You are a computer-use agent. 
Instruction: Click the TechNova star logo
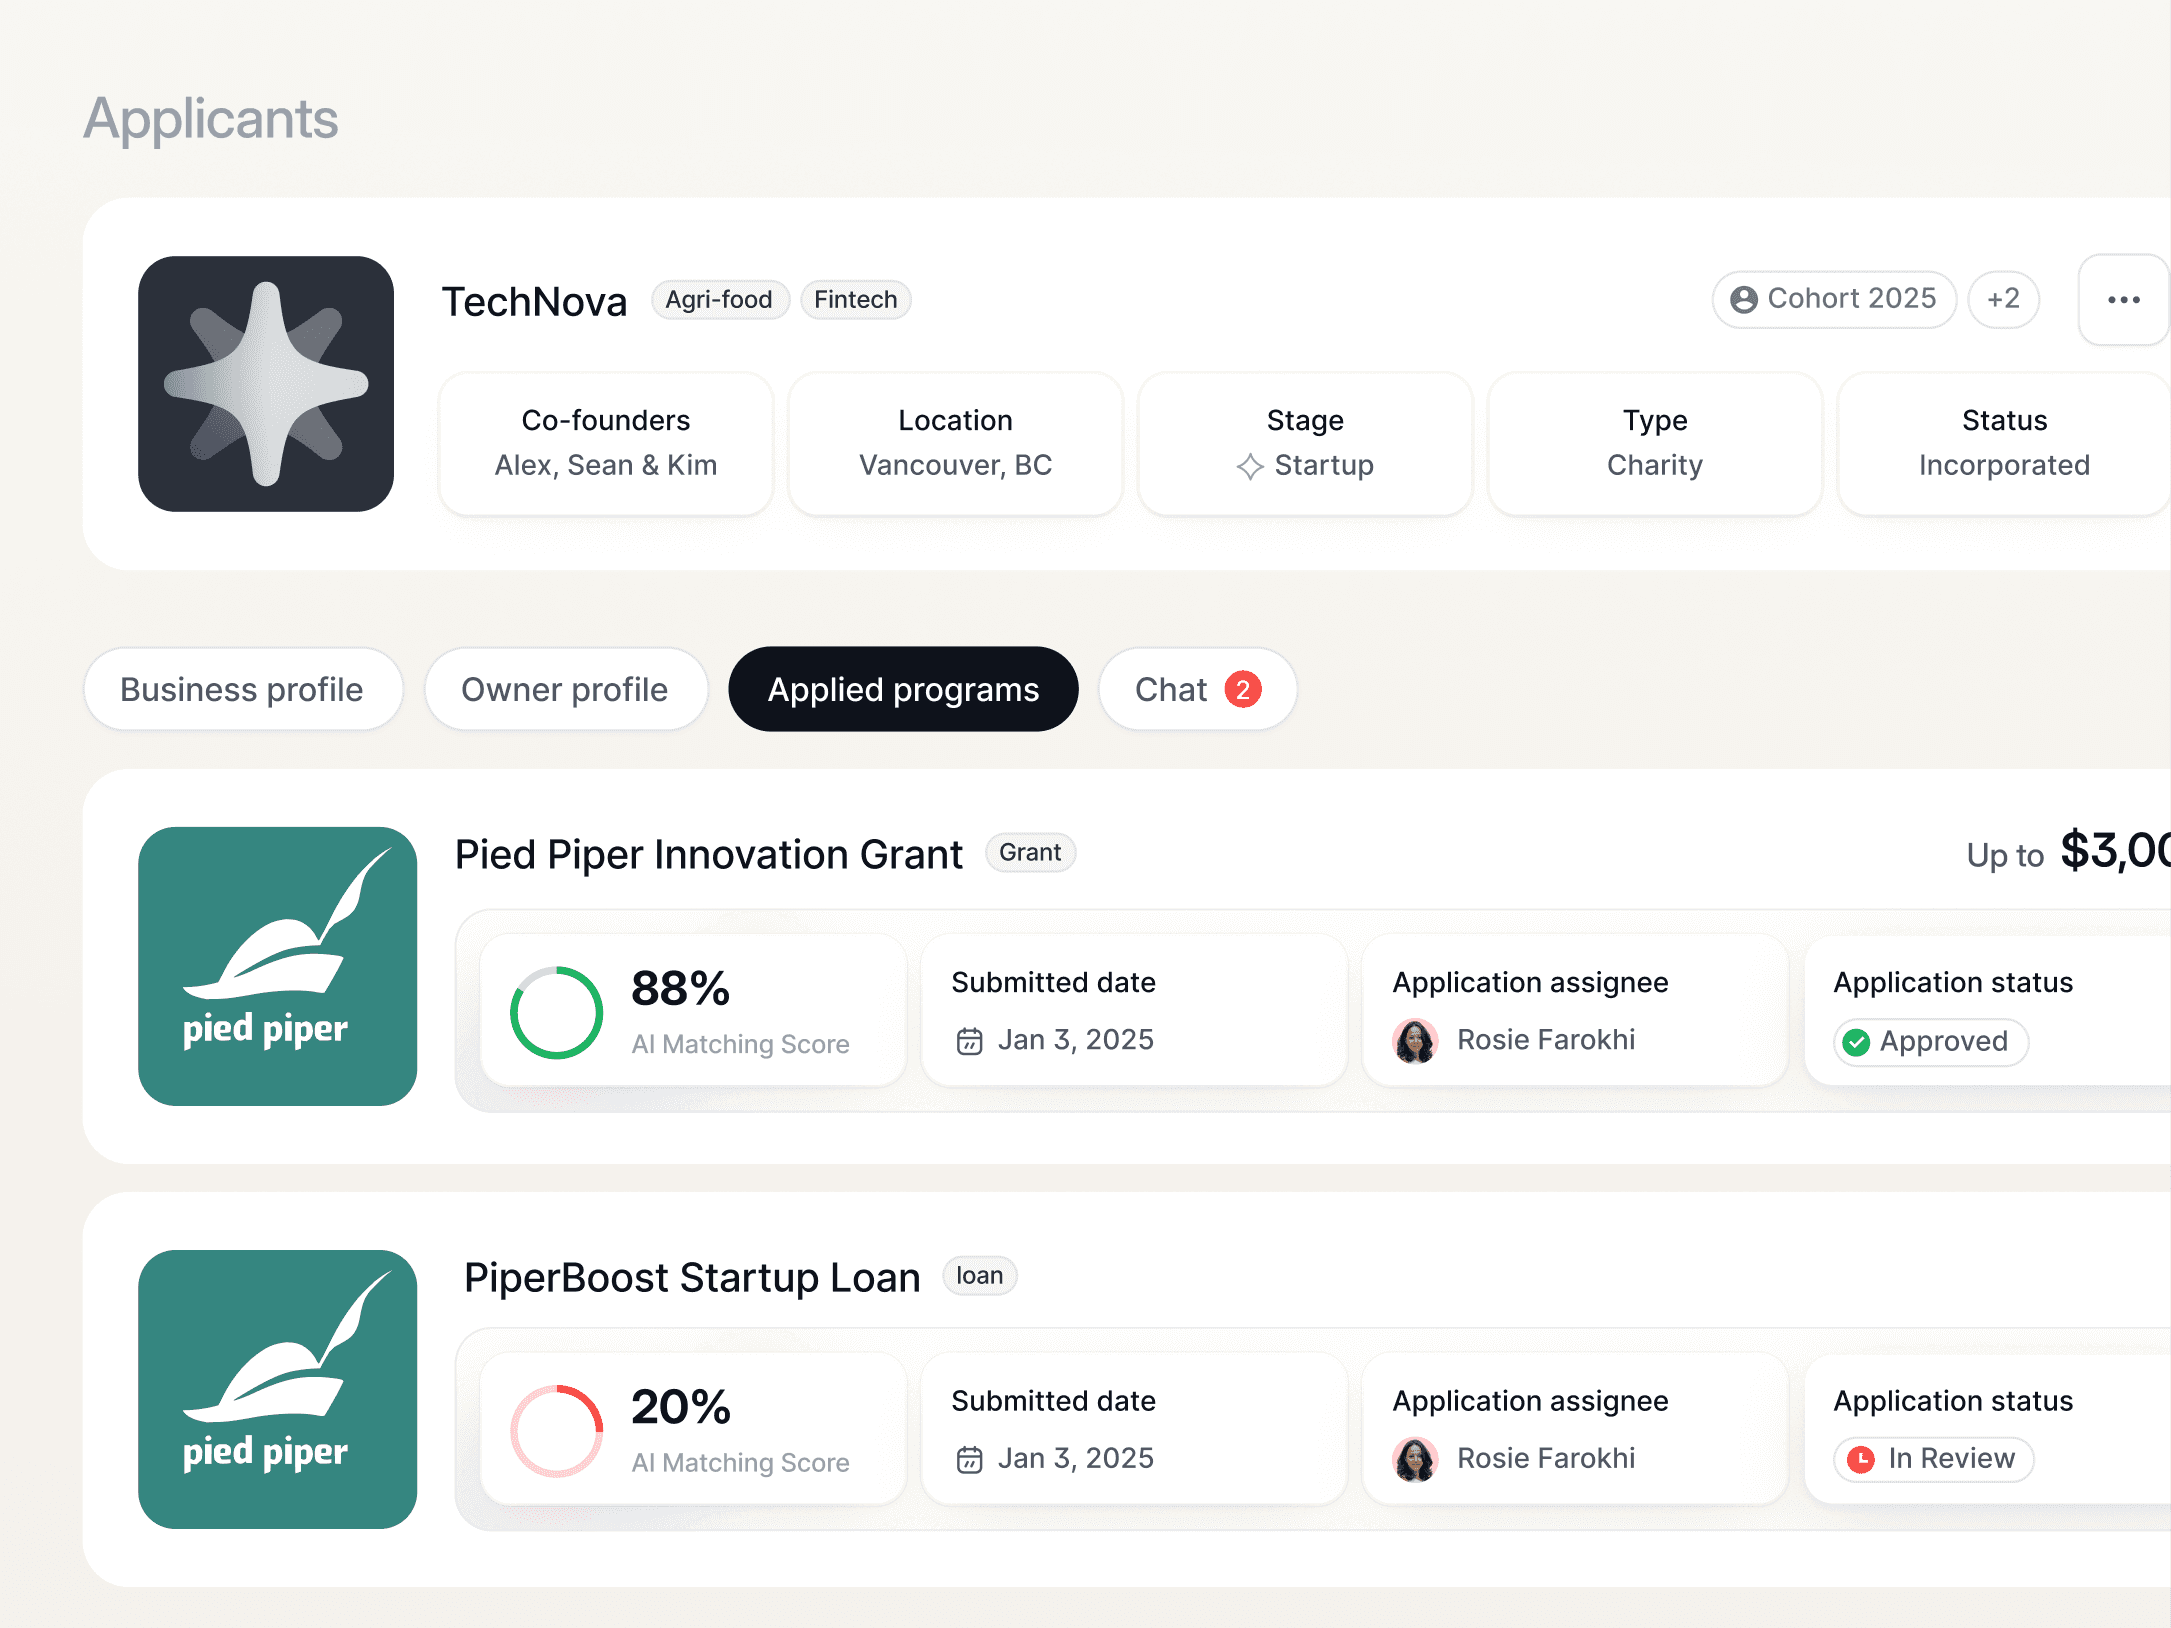click(x=266, y=384)
